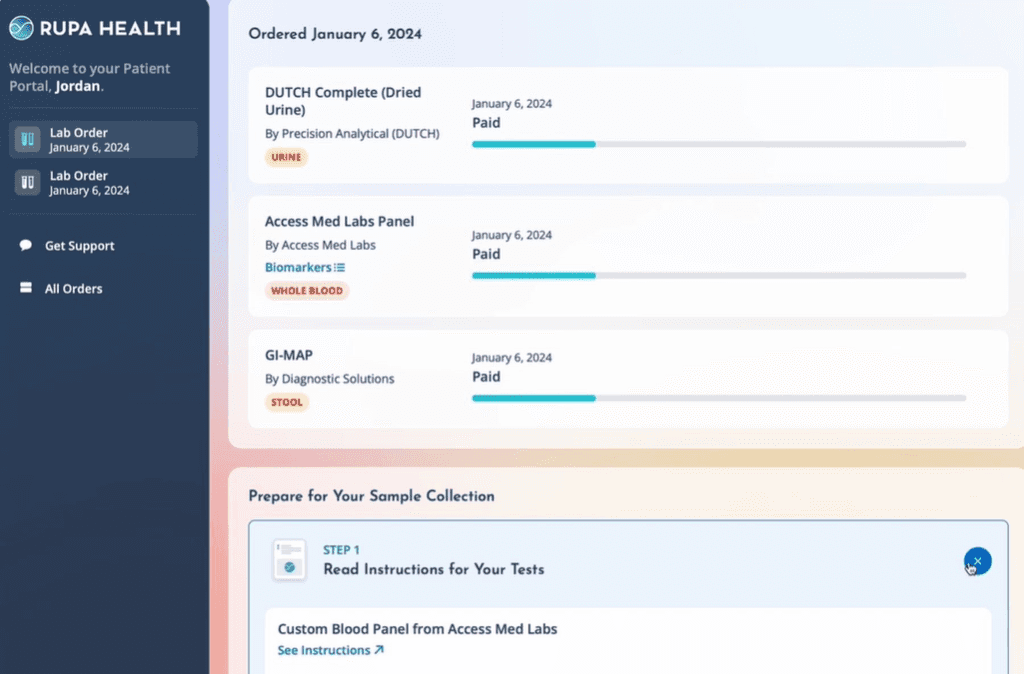The image size is (1024, 674).
Task: Click the All Orders list icon
Action: [23, 288]
